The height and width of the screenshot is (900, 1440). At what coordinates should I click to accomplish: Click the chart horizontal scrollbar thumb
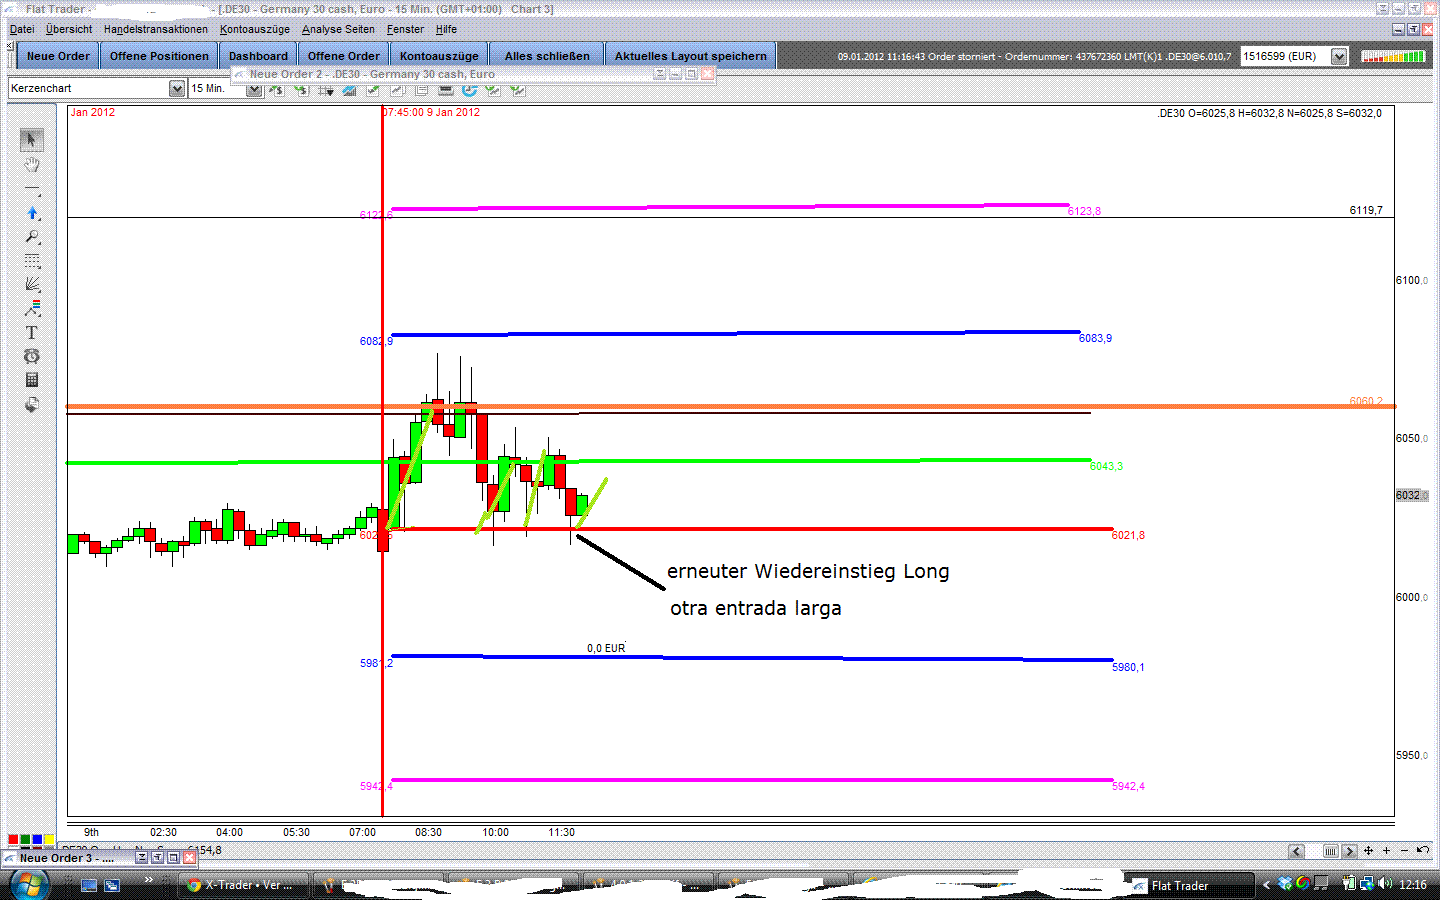tap(1331, 851)
